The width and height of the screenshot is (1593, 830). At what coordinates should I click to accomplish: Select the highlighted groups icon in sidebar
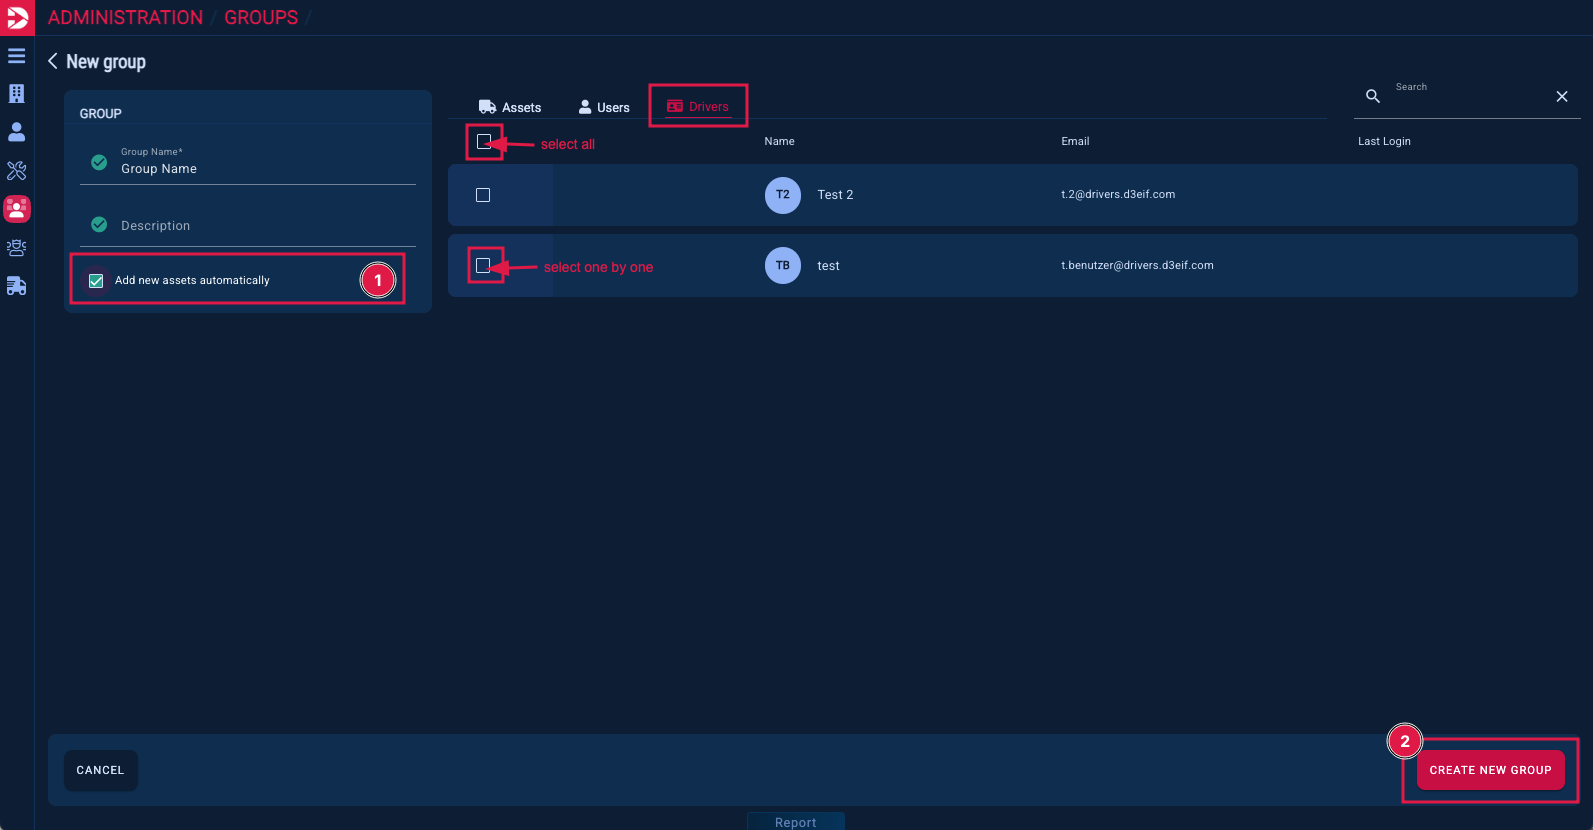(17, 209)
